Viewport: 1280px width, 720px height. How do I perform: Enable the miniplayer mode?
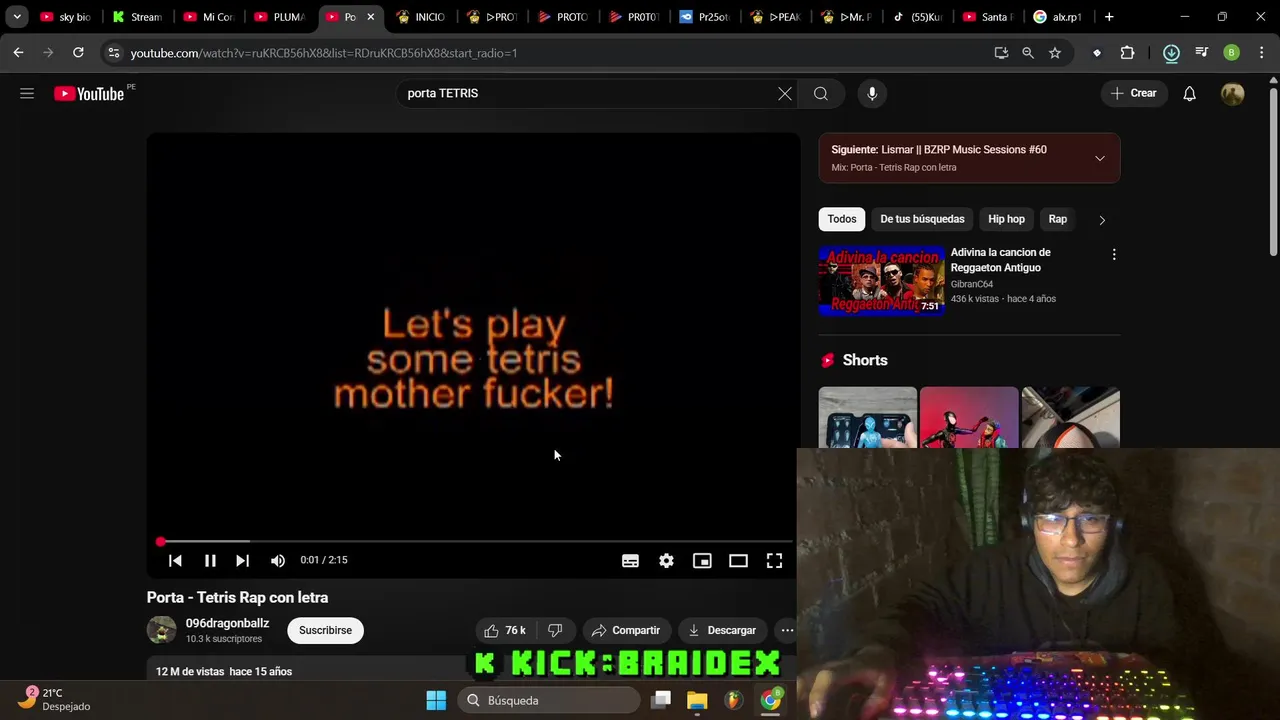(702, 561)
